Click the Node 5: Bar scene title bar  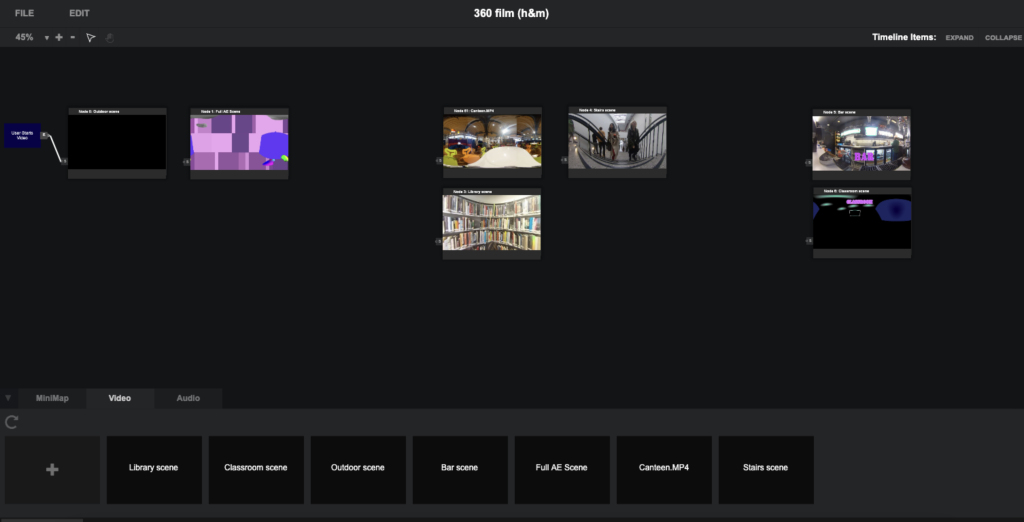[x=861, y=112]
